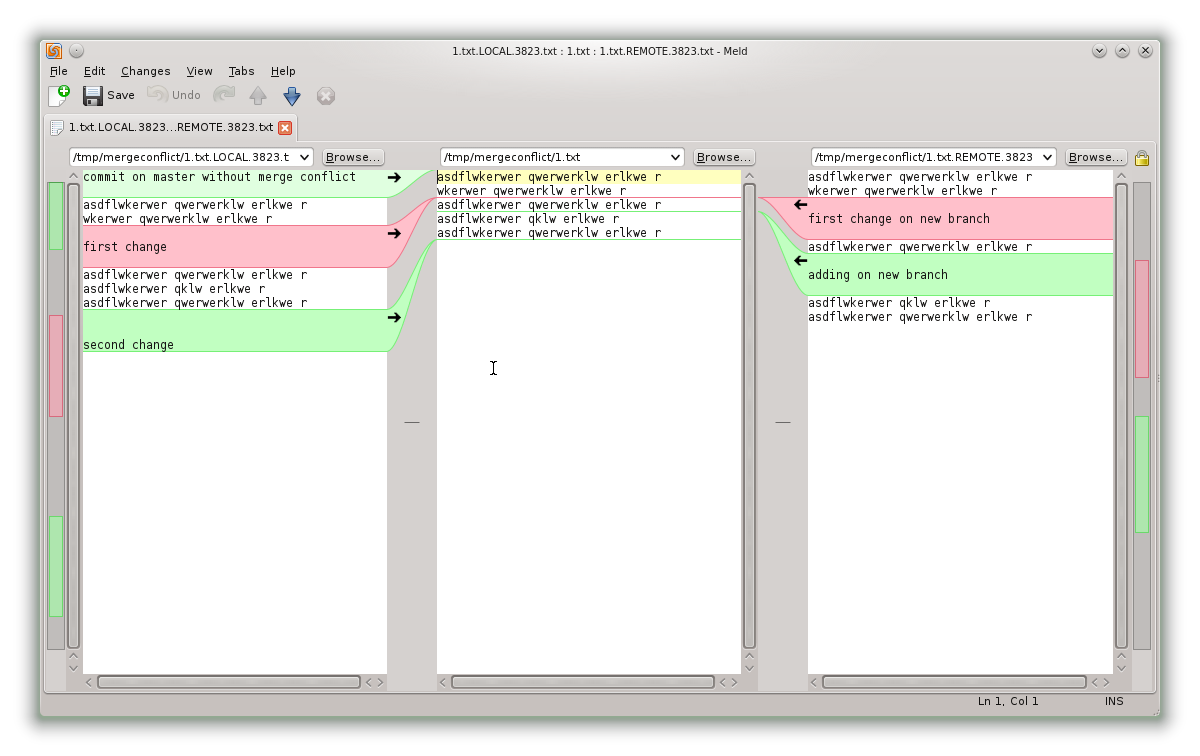
Task: Click the Undo toolbar button
Action: (x=174, y=95)
